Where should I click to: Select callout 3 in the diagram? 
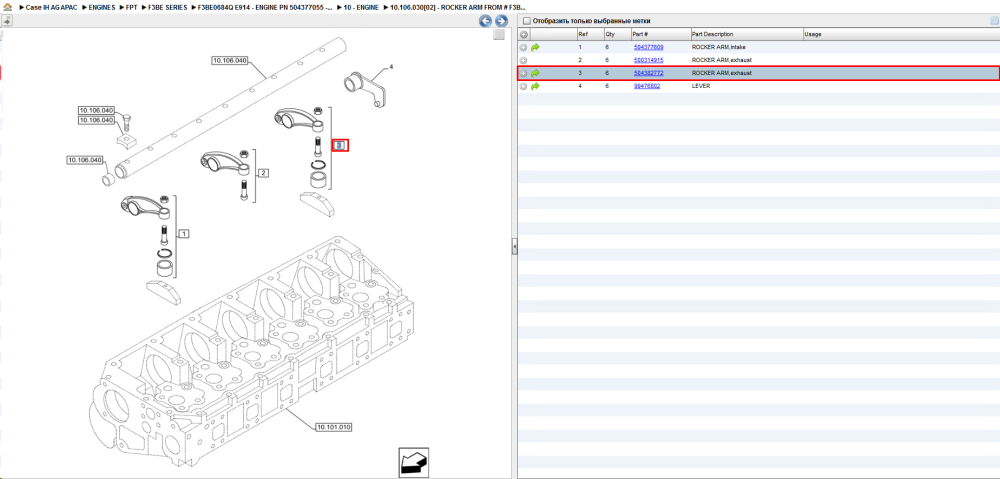[341, 145]
